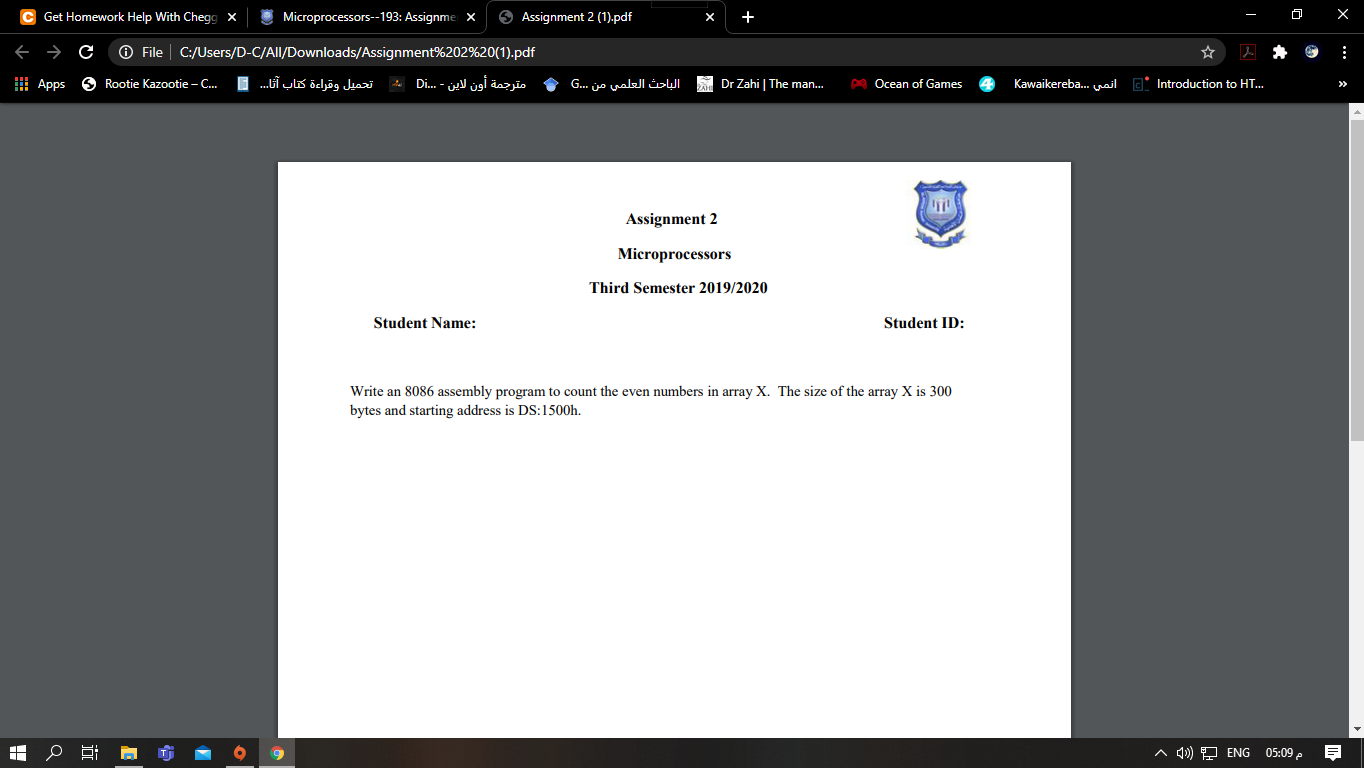Close the Assignment 2 (1).pdf tab
Viewport: 1364px width, 768px height.
click(x=710, y=17)
